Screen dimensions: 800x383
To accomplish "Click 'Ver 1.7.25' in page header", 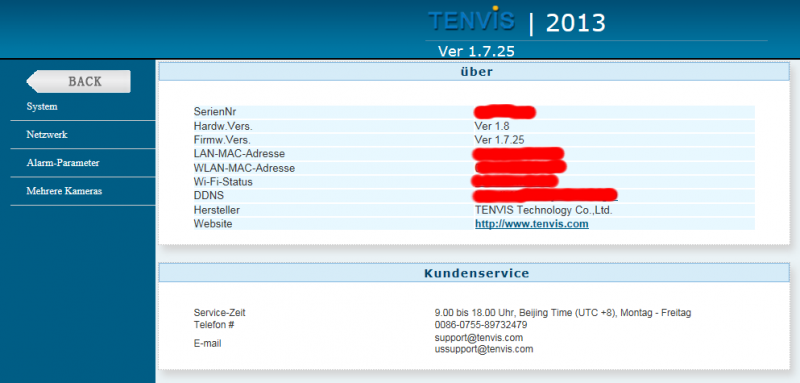I will (x=476, y=51).
